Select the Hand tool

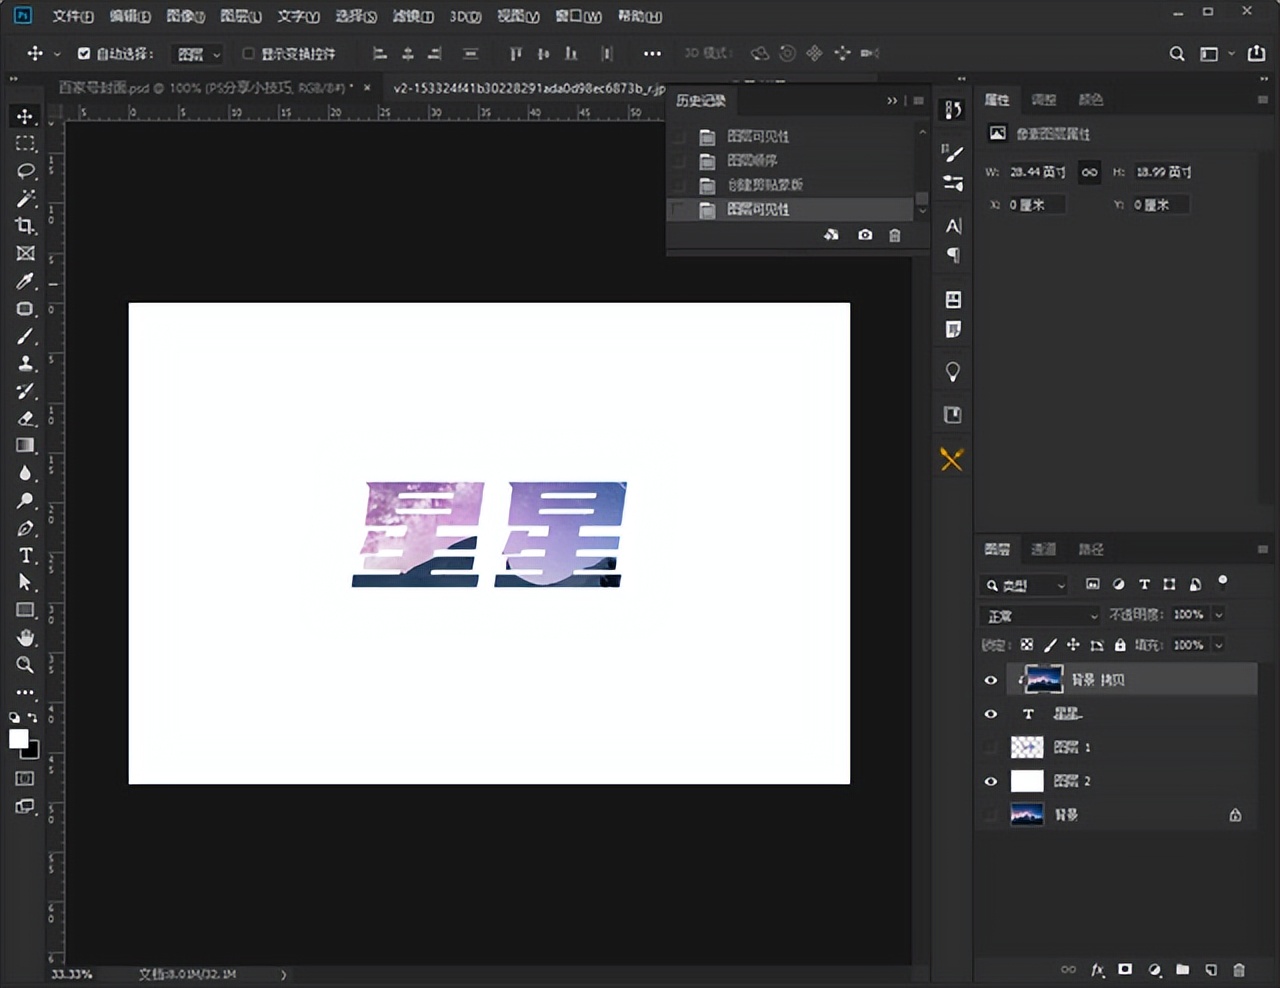[x=26, y=637]
